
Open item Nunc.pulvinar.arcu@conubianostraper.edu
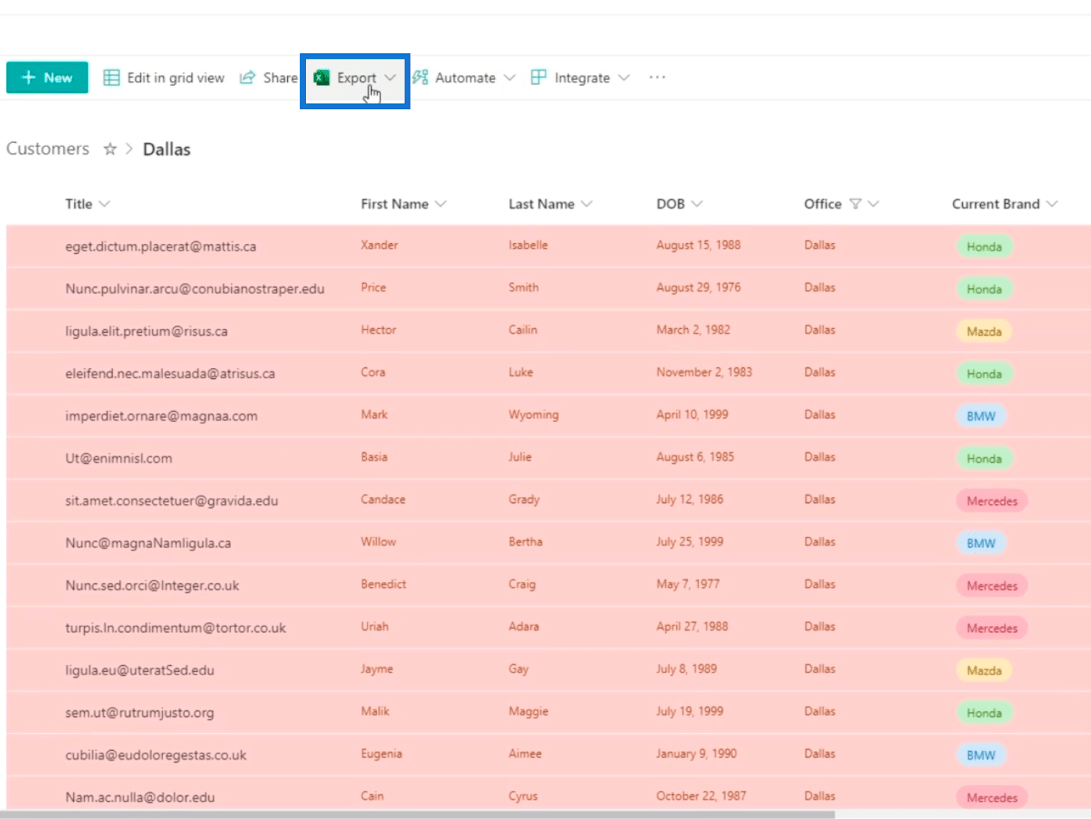[195, 289]
